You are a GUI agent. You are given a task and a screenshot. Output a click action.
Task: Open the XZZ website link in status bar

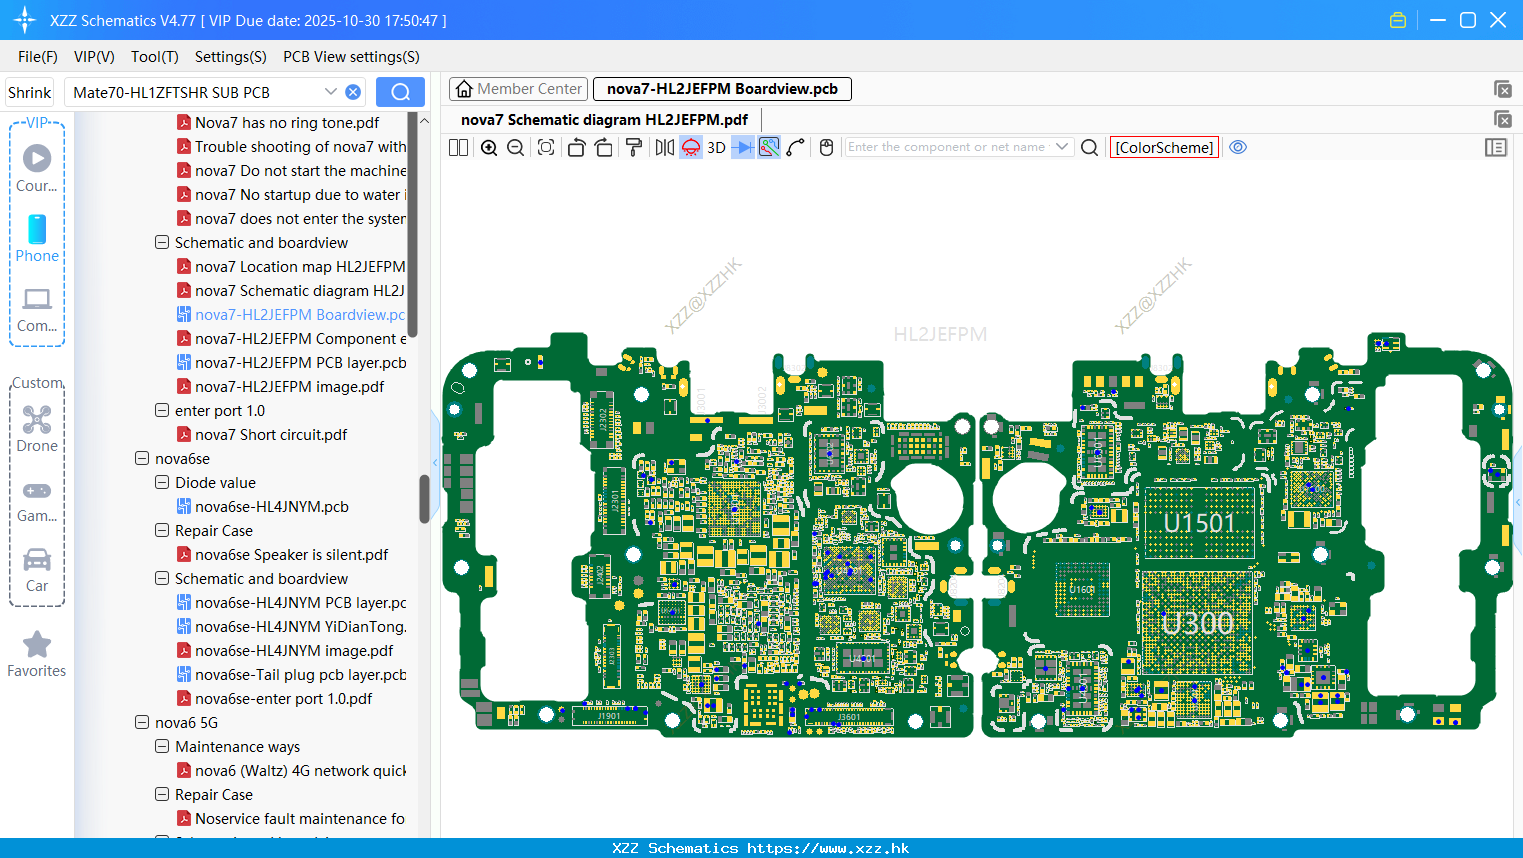coord(828,848)
